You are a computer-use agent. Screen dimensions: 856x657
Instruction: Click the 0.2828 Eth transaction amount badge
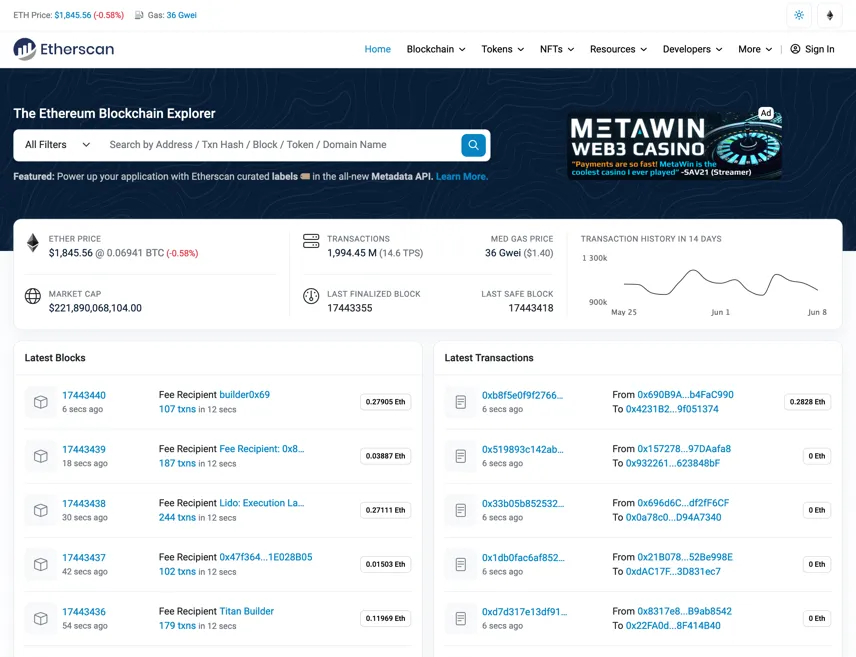[807, 402]
